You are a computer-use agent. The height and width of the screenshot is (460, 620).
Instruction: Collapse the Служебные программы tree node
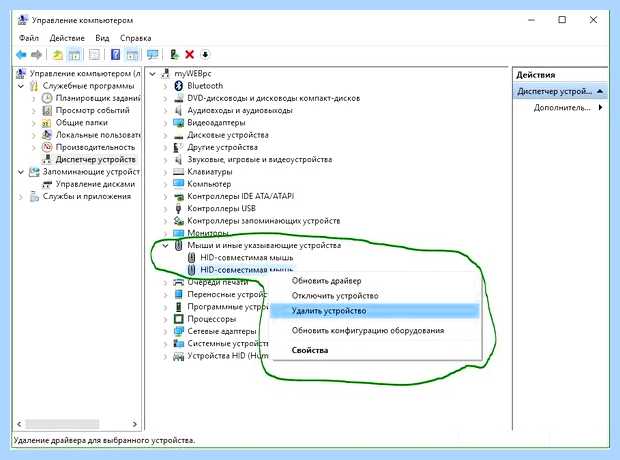[x=21, y=86]
